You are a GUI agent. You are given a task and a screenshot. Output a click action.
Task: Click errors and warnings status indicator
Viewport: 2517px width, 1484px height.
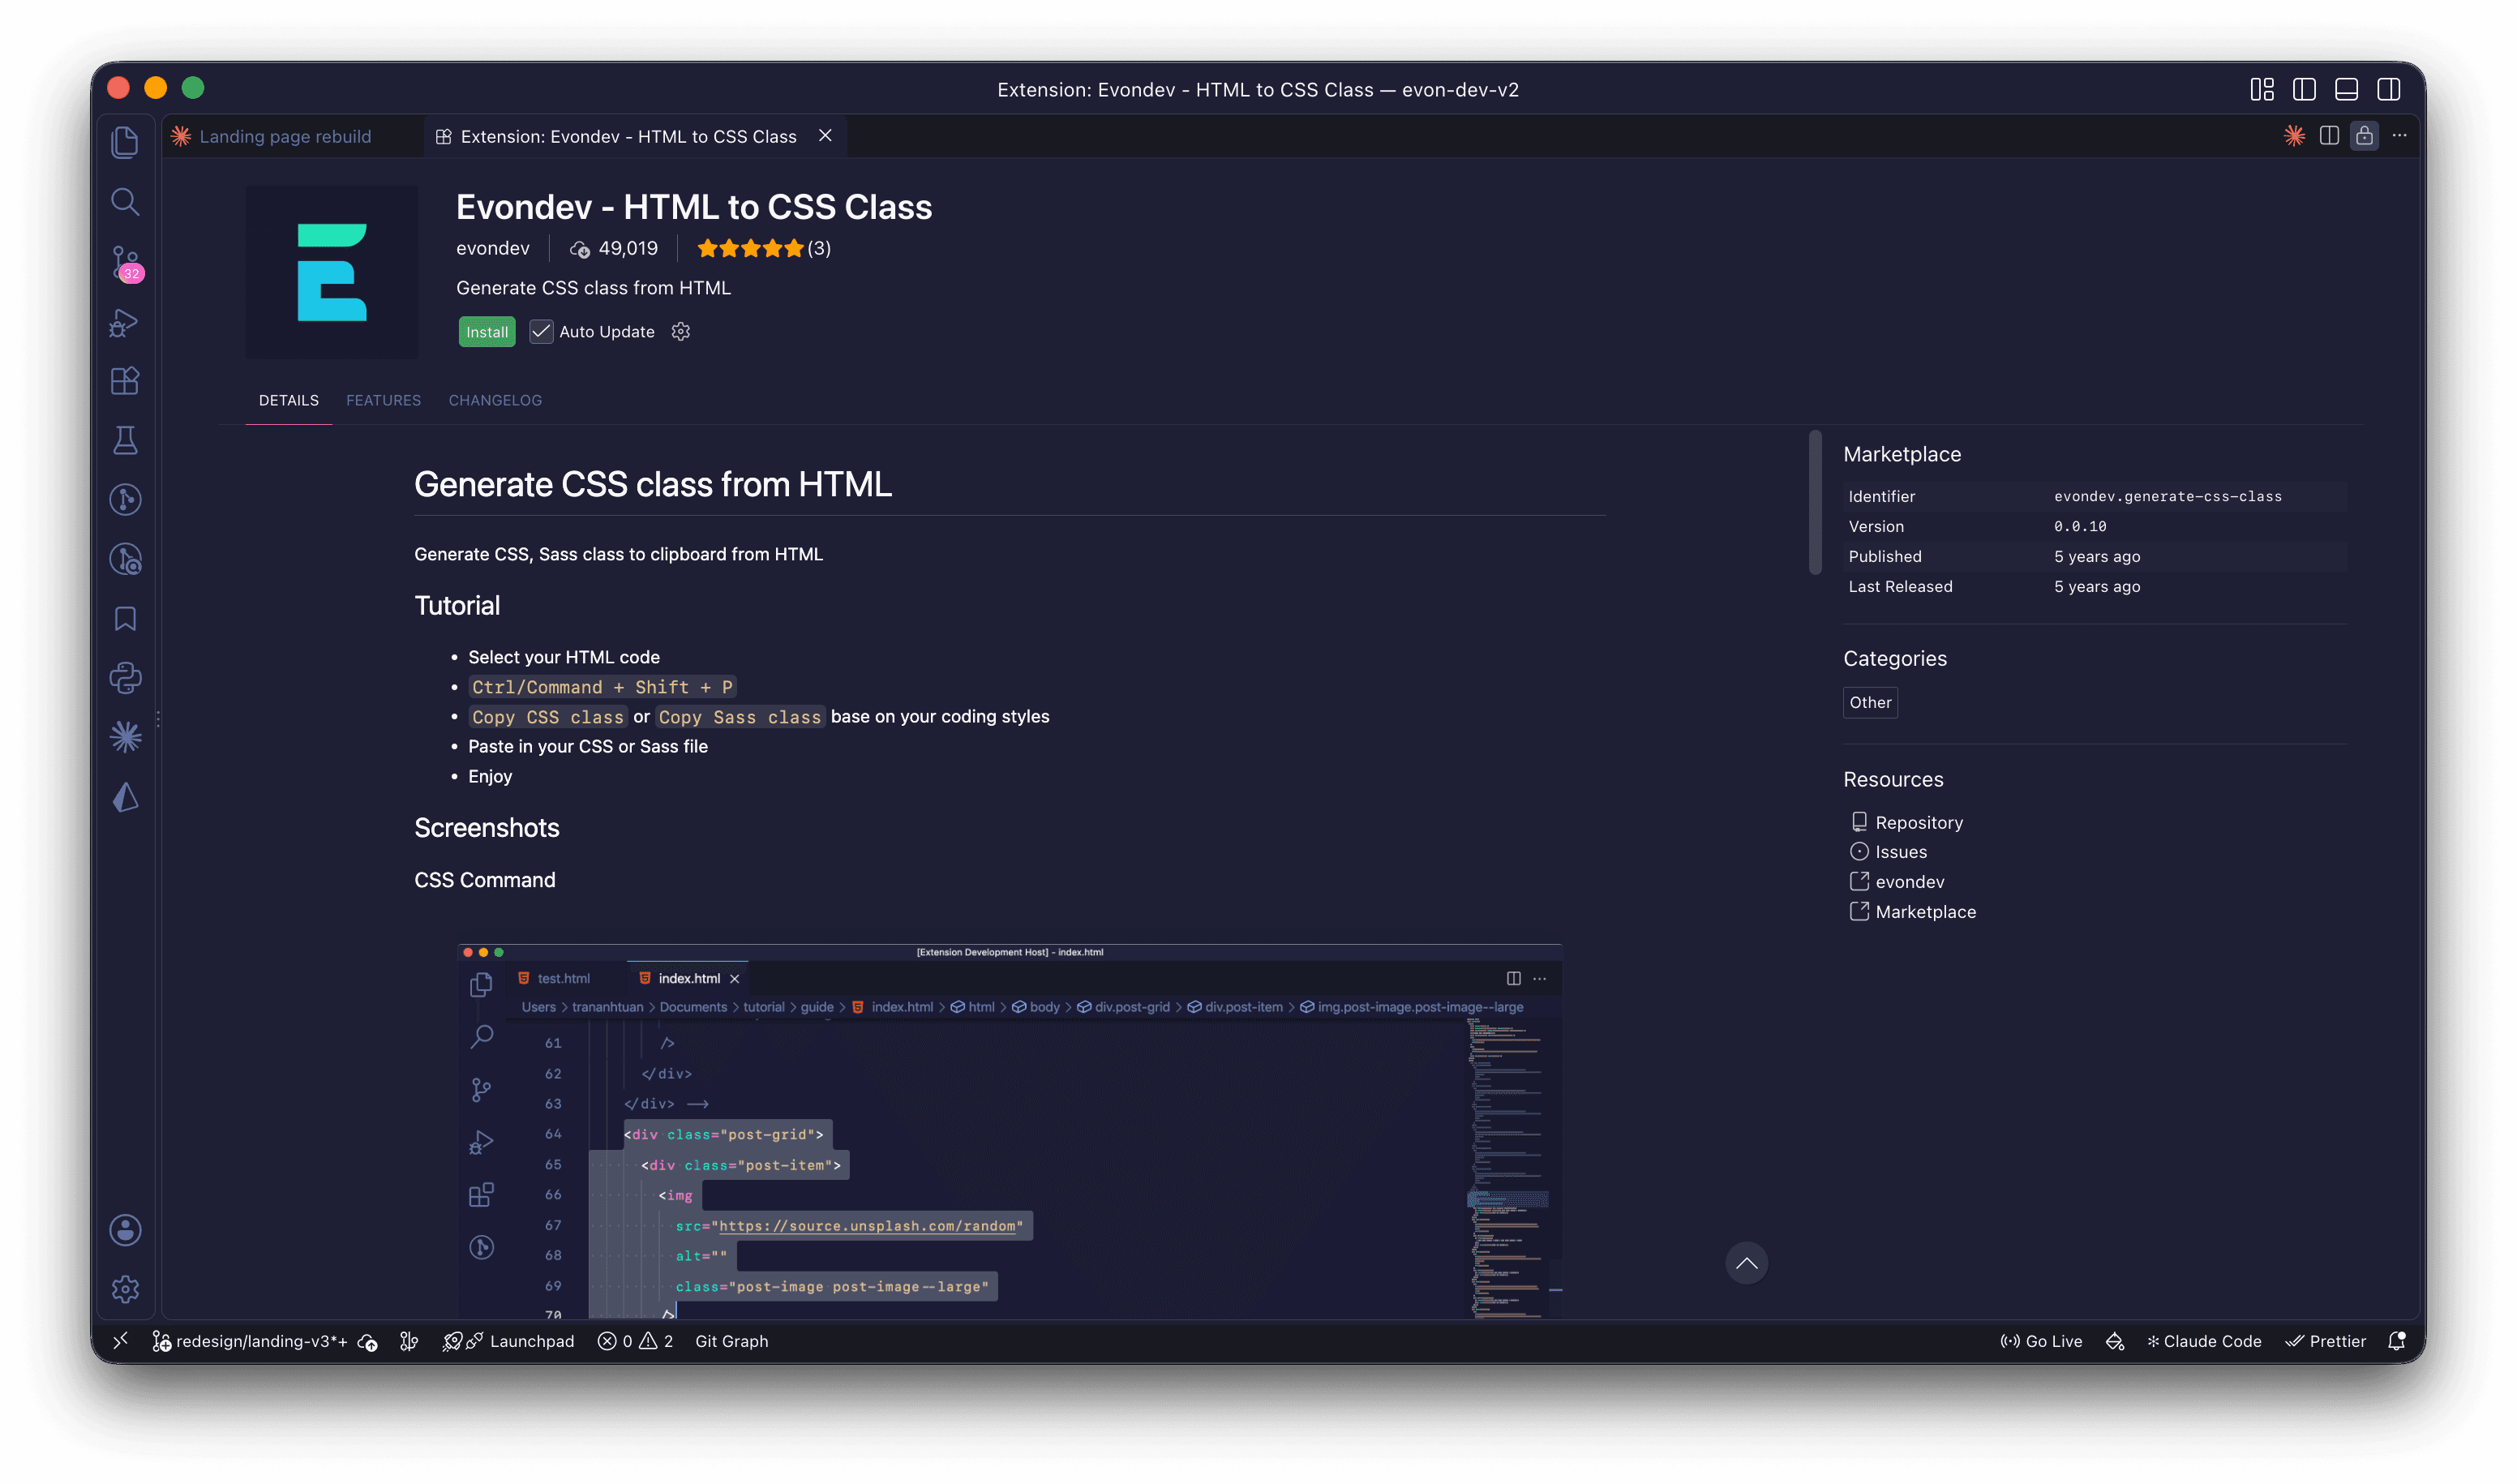tap(636, 1341)
